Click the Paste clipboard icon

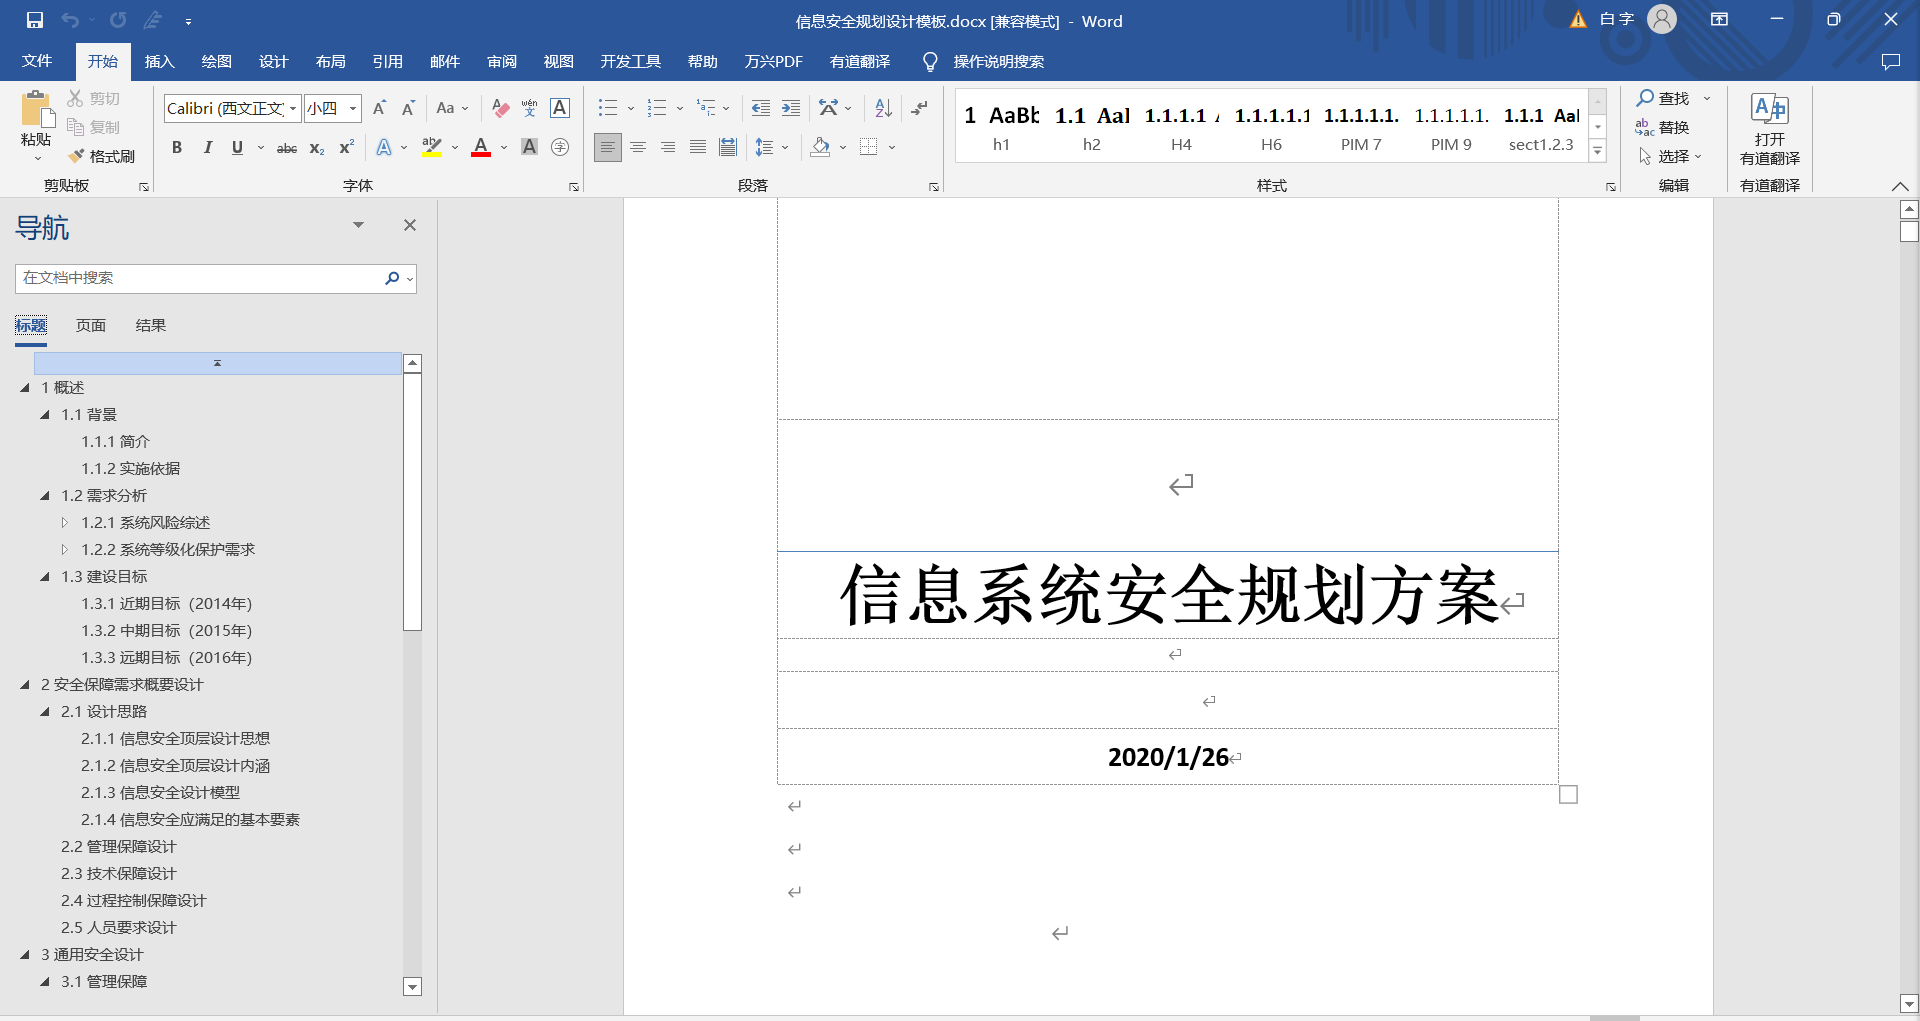pos(36,110)
